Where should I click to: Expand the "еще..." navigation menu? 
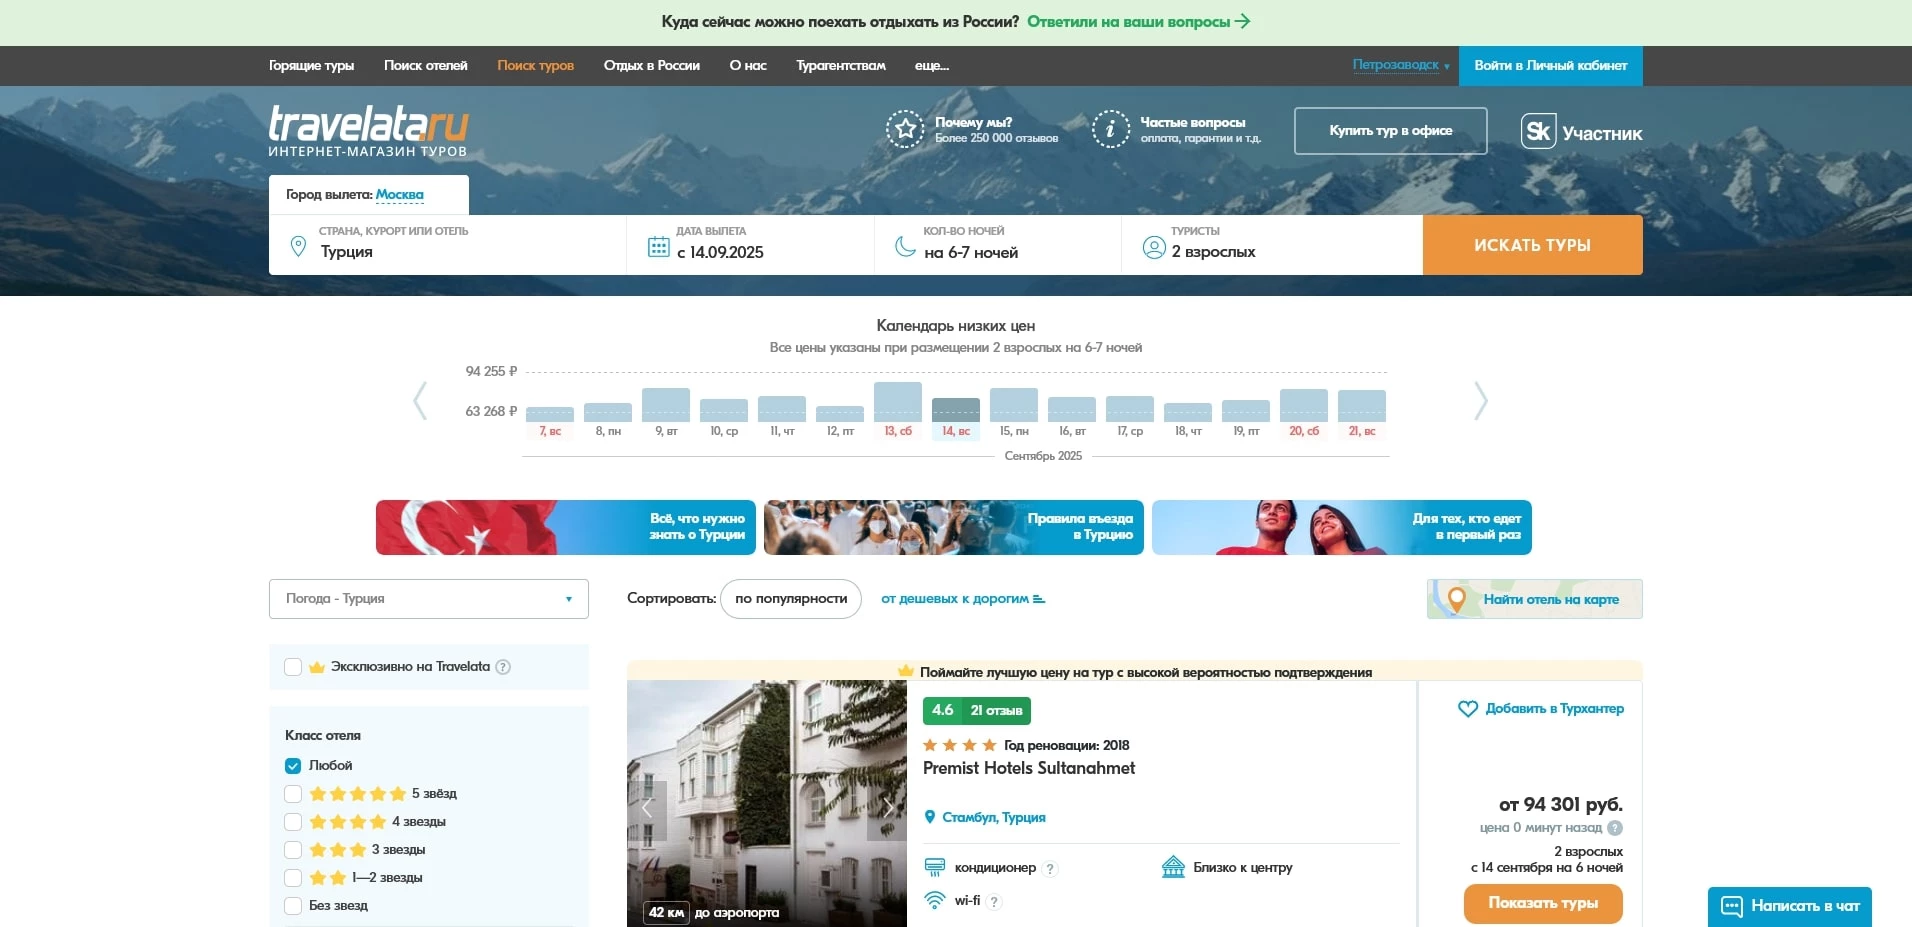(x=931, y=66)
